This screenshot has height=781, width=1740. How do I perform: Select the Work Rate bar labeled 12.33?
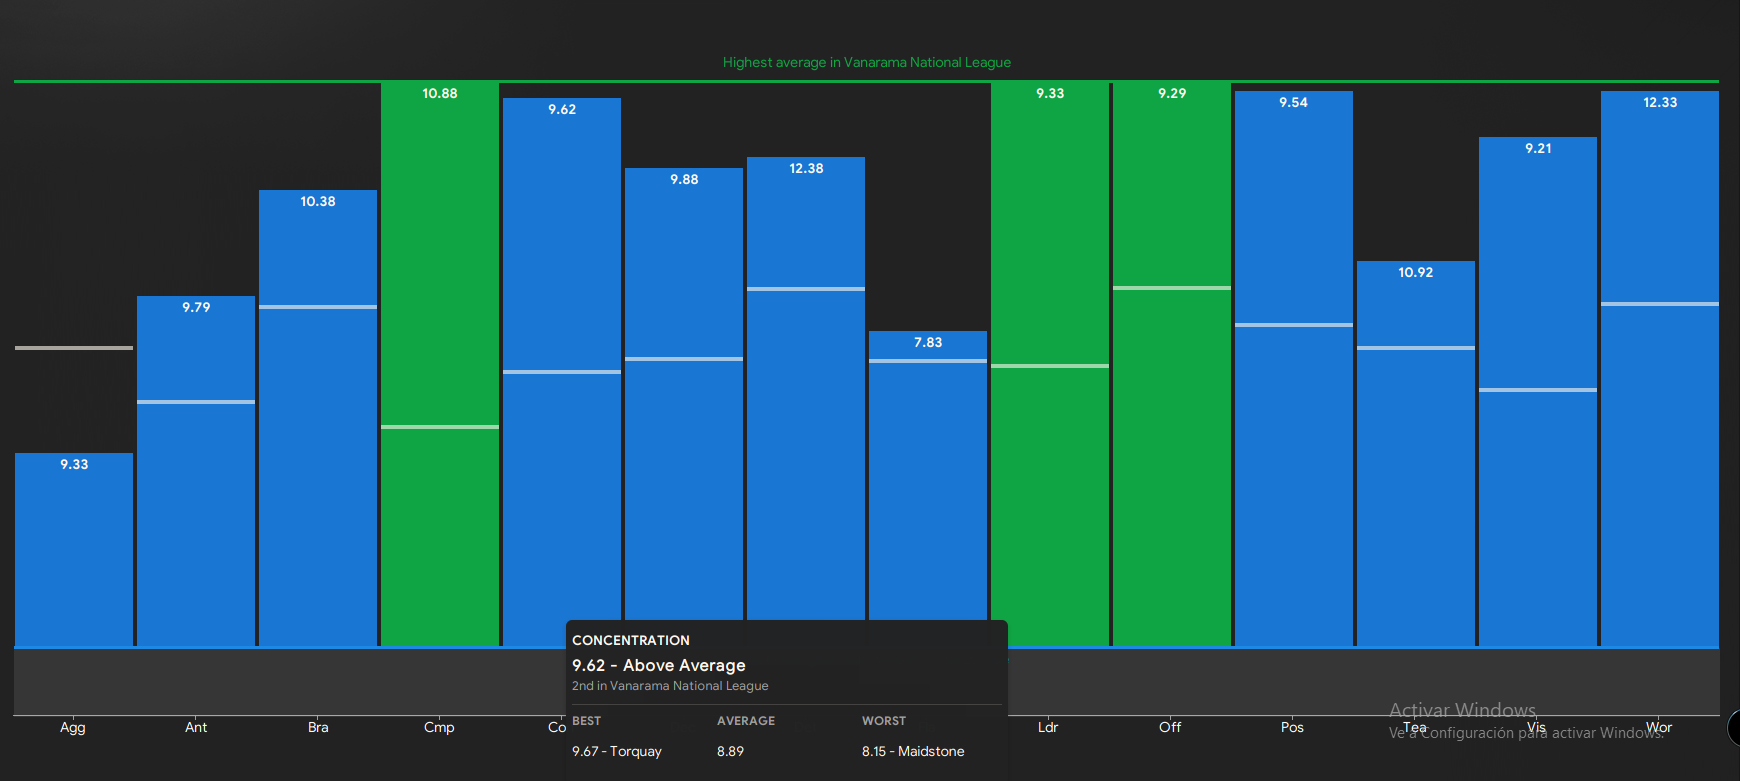1660,368
